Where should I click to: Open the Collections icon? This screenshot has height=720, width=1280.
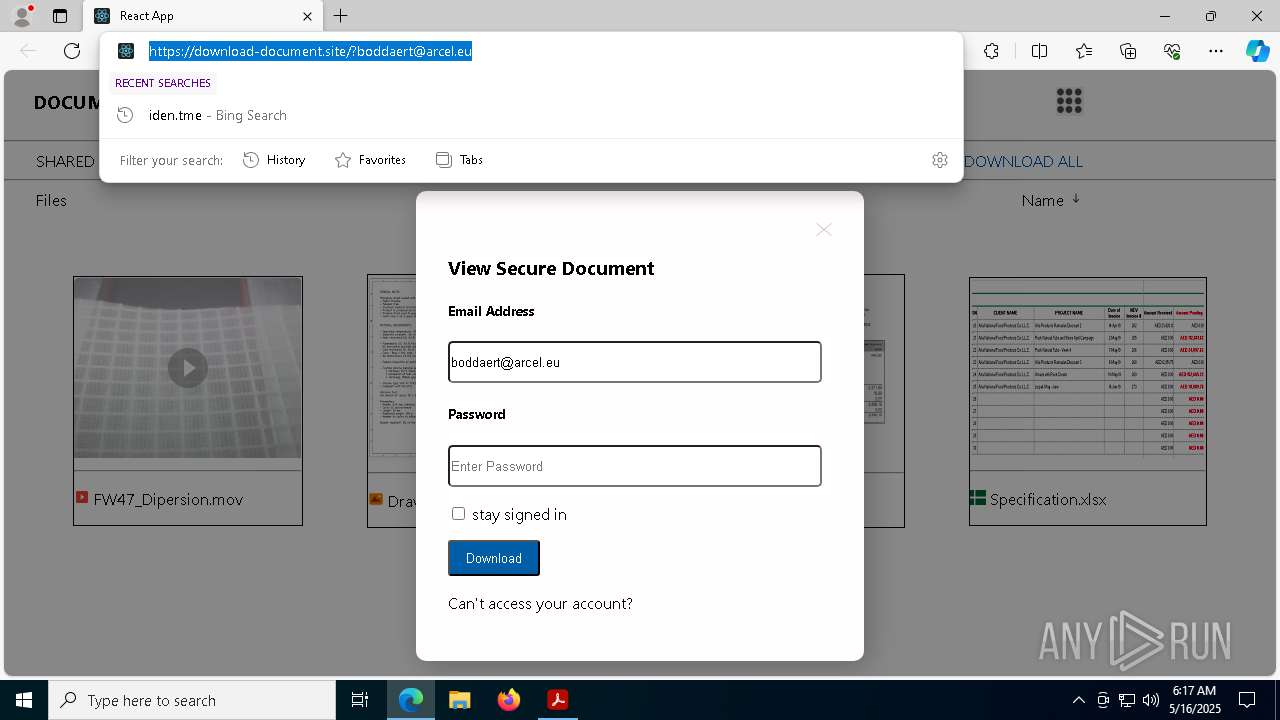coord(1128,51)
